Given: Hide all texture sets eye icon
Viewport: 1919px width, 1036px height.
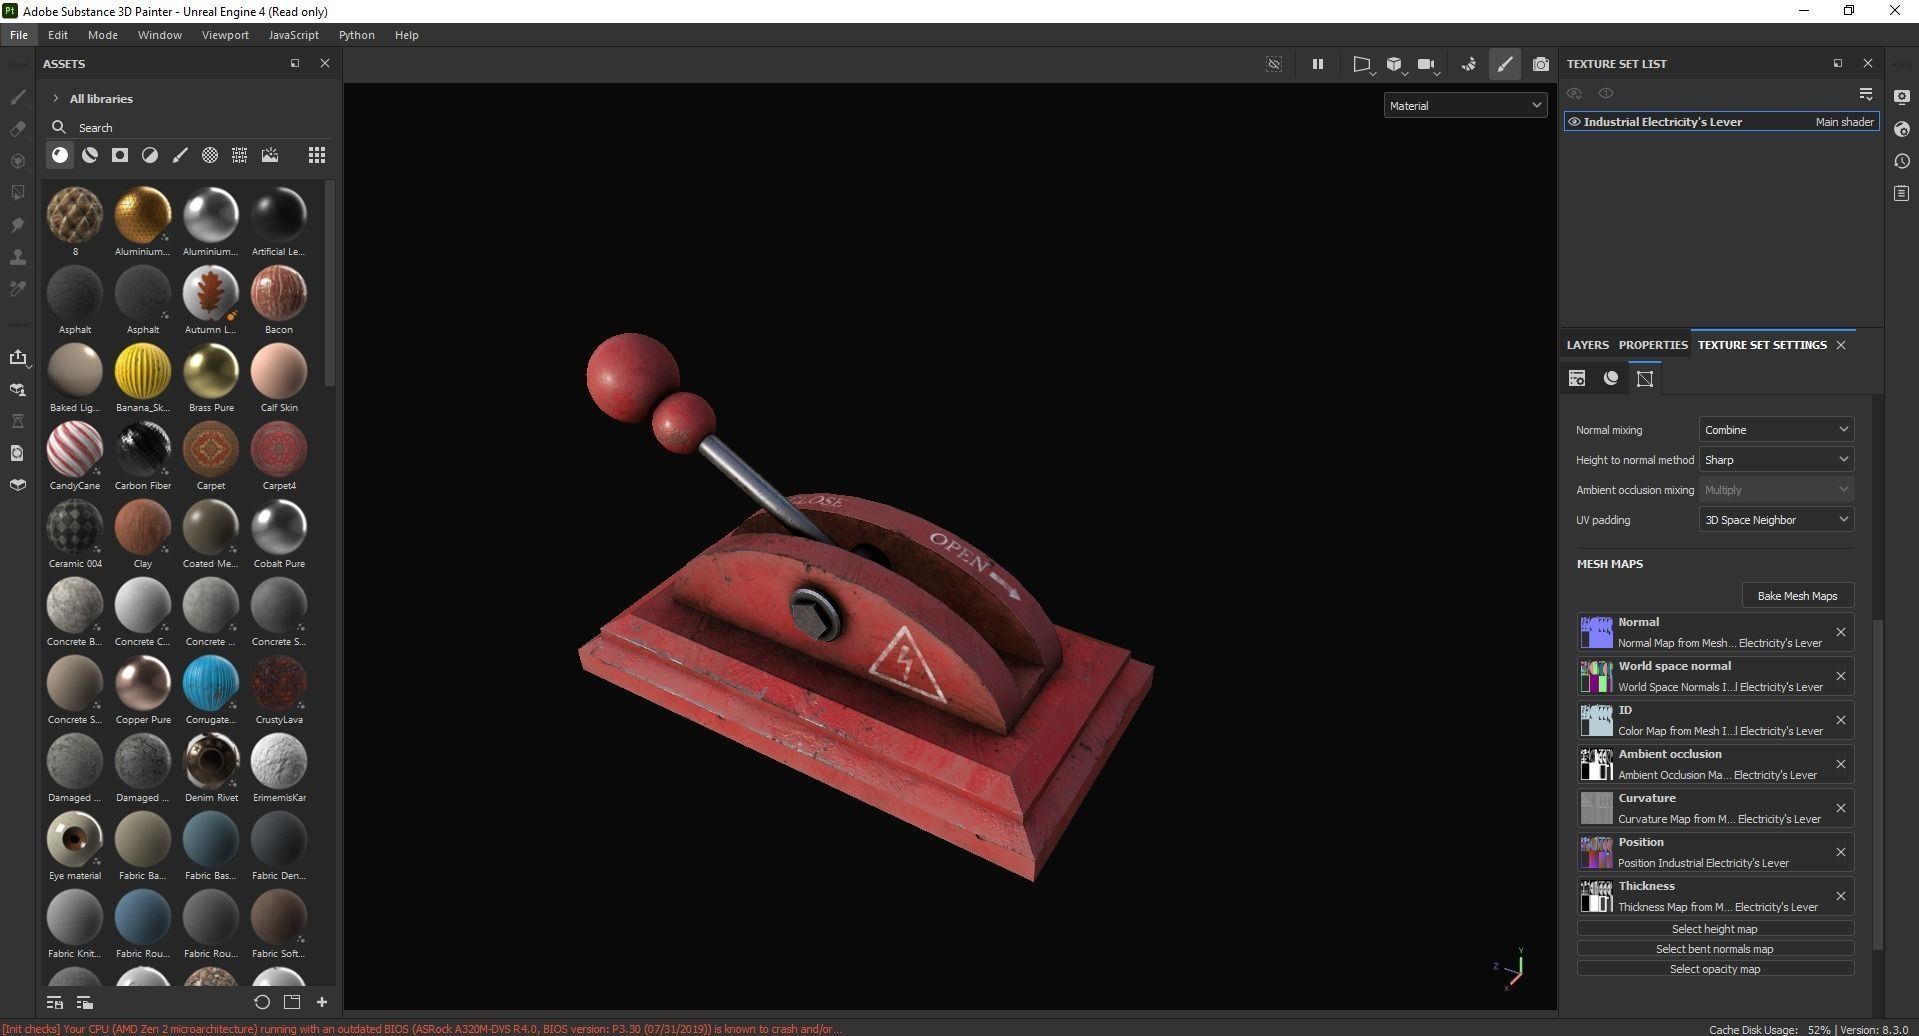Looking at the screenshot, I should click(x=1574, y=93).
